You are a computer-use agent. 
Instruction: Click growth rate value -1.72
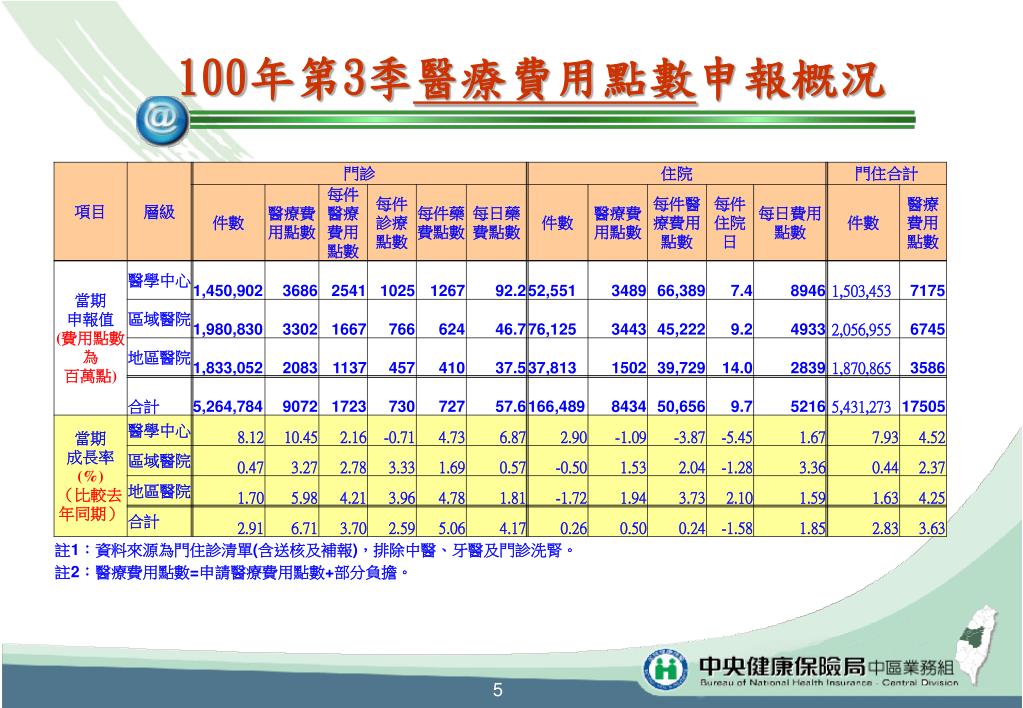tap(571, 499)
